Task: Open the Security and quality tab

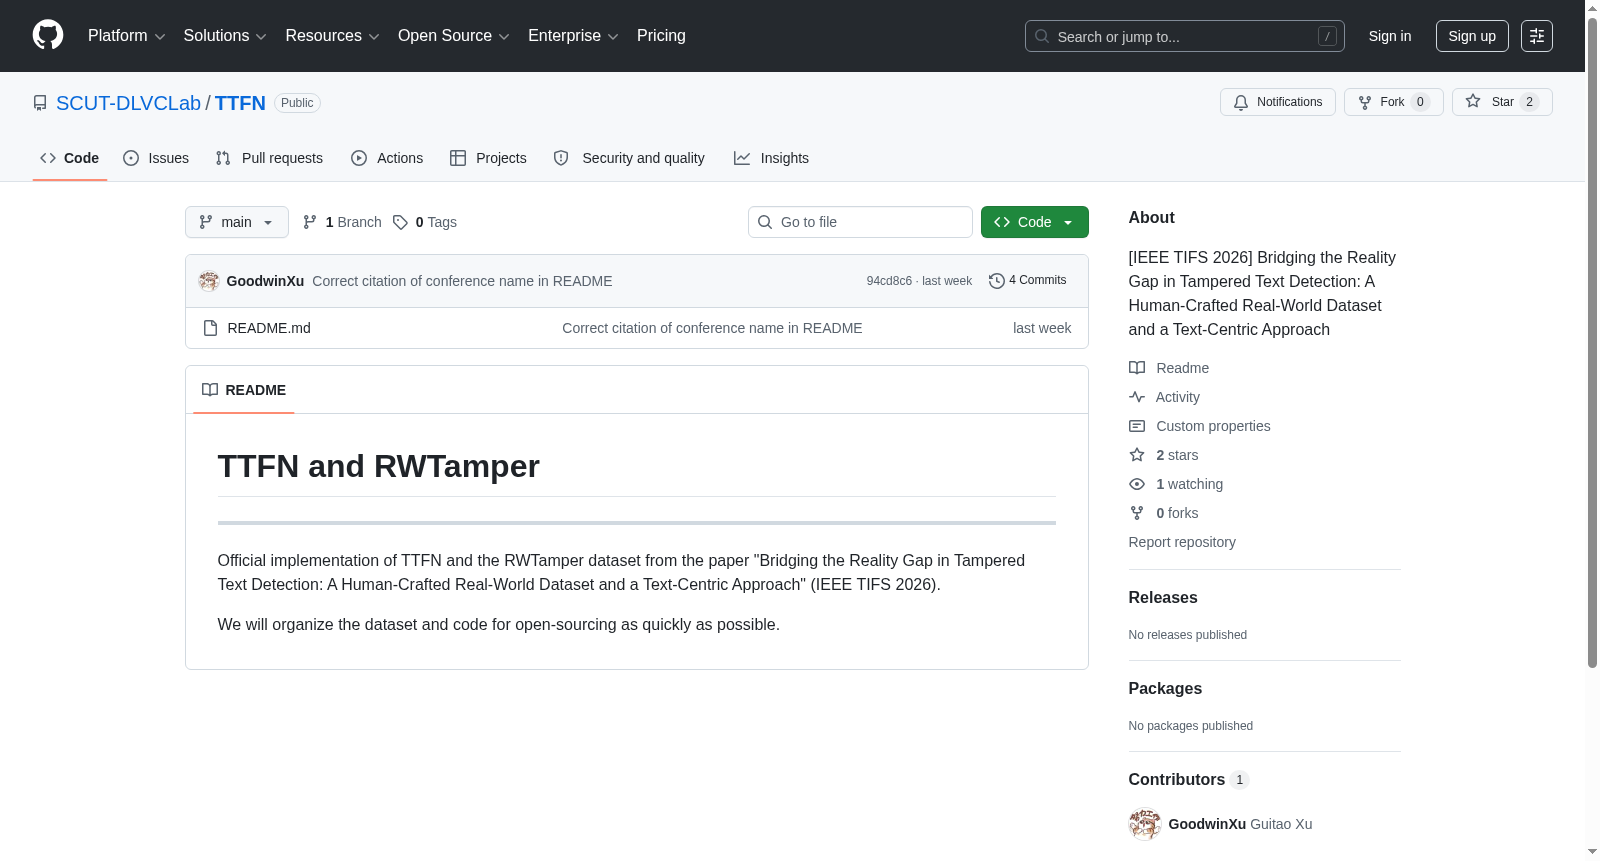Action: 629,158
